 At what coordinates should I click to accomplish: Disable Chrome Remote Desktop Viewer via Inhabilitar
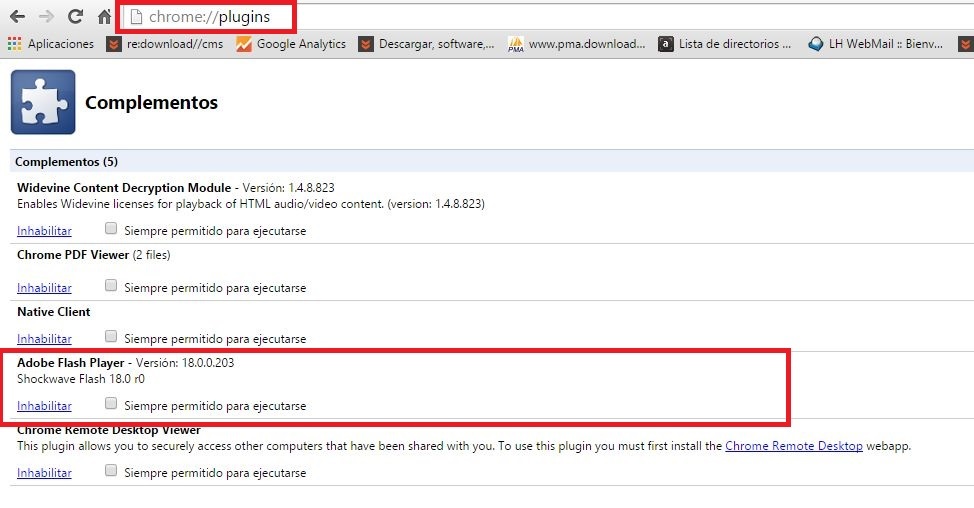click(x=44, y=473)
